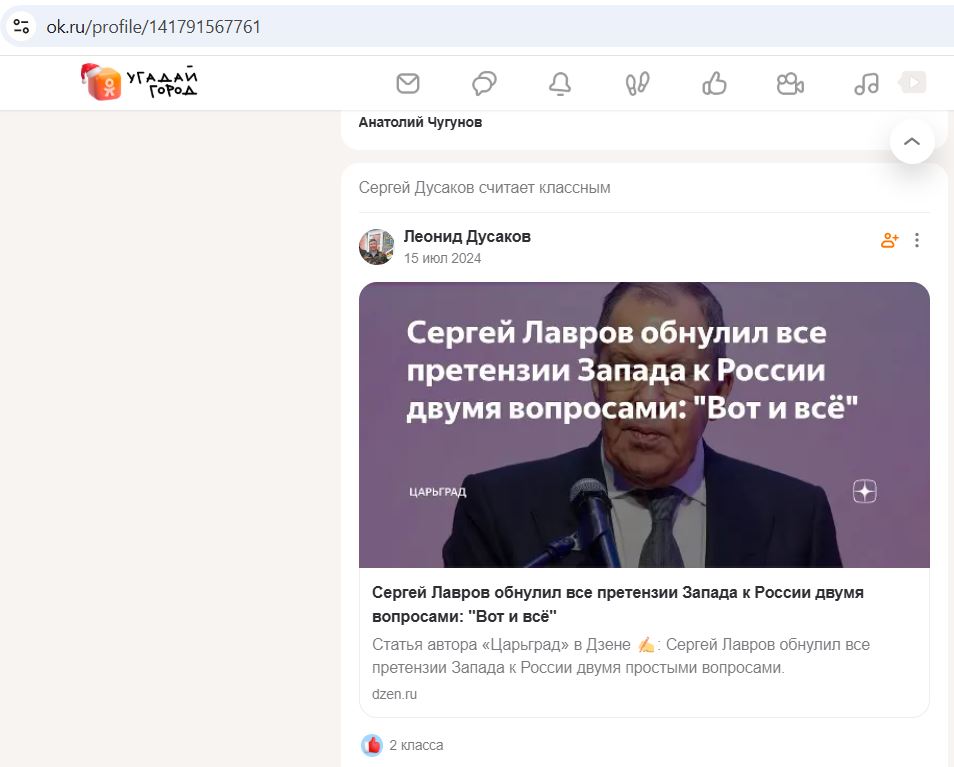
Task: Open the Messages envelope icon
Action: coord(408,83)
